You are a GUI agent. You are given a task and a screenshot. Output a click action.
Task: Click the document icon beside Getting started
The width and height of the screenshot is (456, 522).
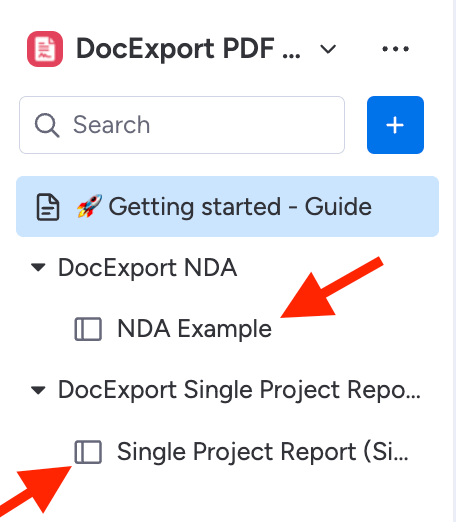tap(48, 207)
